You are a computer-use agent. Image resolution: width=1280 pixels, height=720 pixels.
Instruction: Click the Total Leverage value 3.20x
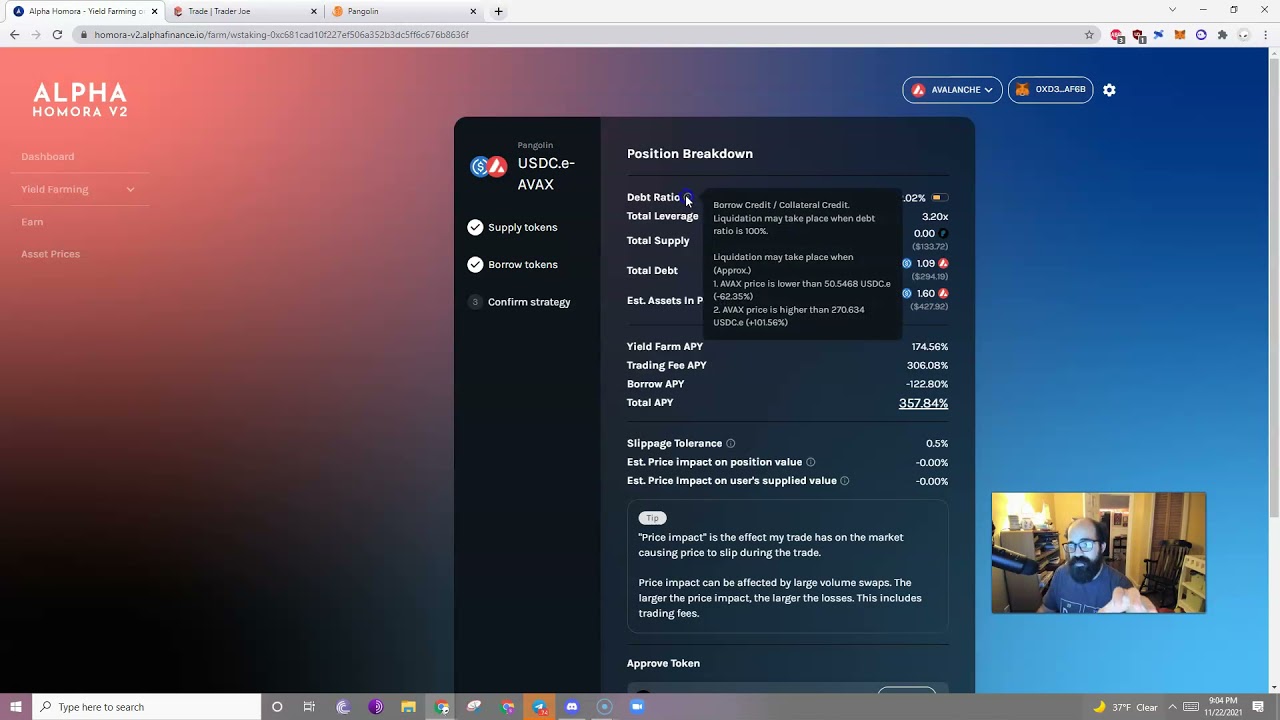[x=935, y=217]
